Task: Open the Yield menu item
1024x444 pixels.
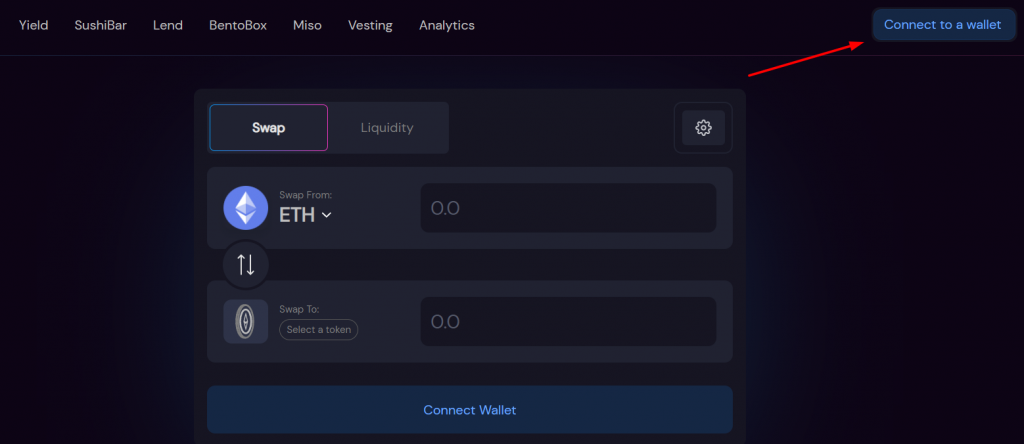Action: coord(34,25)
